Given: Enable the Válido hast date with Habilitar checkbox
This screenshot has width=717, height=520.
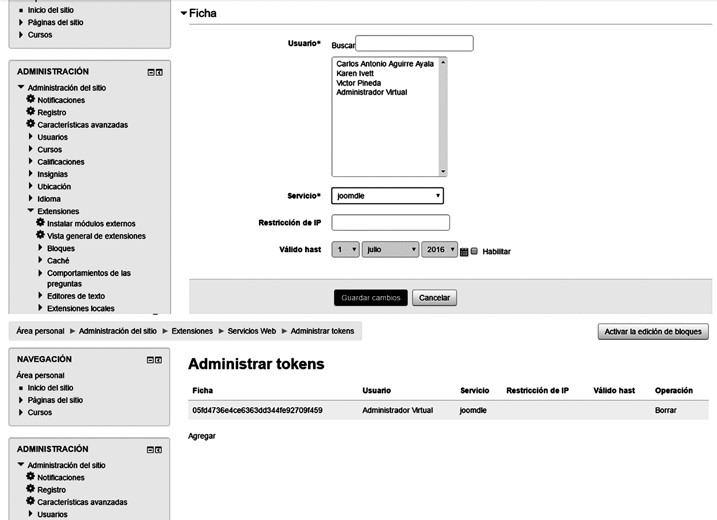Looking at the screenshot, I should (x=474, y=251).
